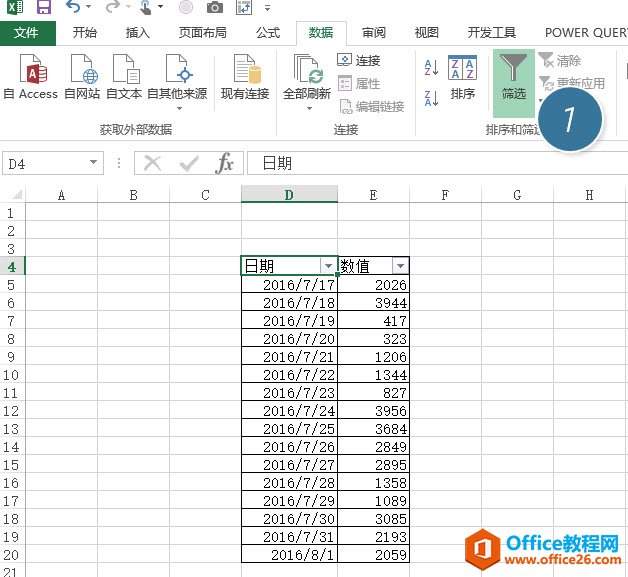The height and width of the screenshot is (577, 628).
Task: Click the Connections (连接) button
Action: tap(358, 60)
